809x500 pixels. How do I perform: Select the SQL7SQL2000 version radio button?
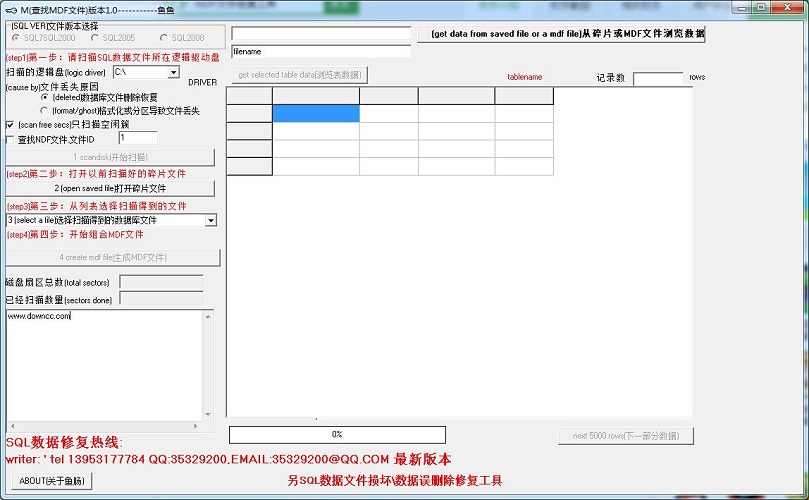coord(15,38)
